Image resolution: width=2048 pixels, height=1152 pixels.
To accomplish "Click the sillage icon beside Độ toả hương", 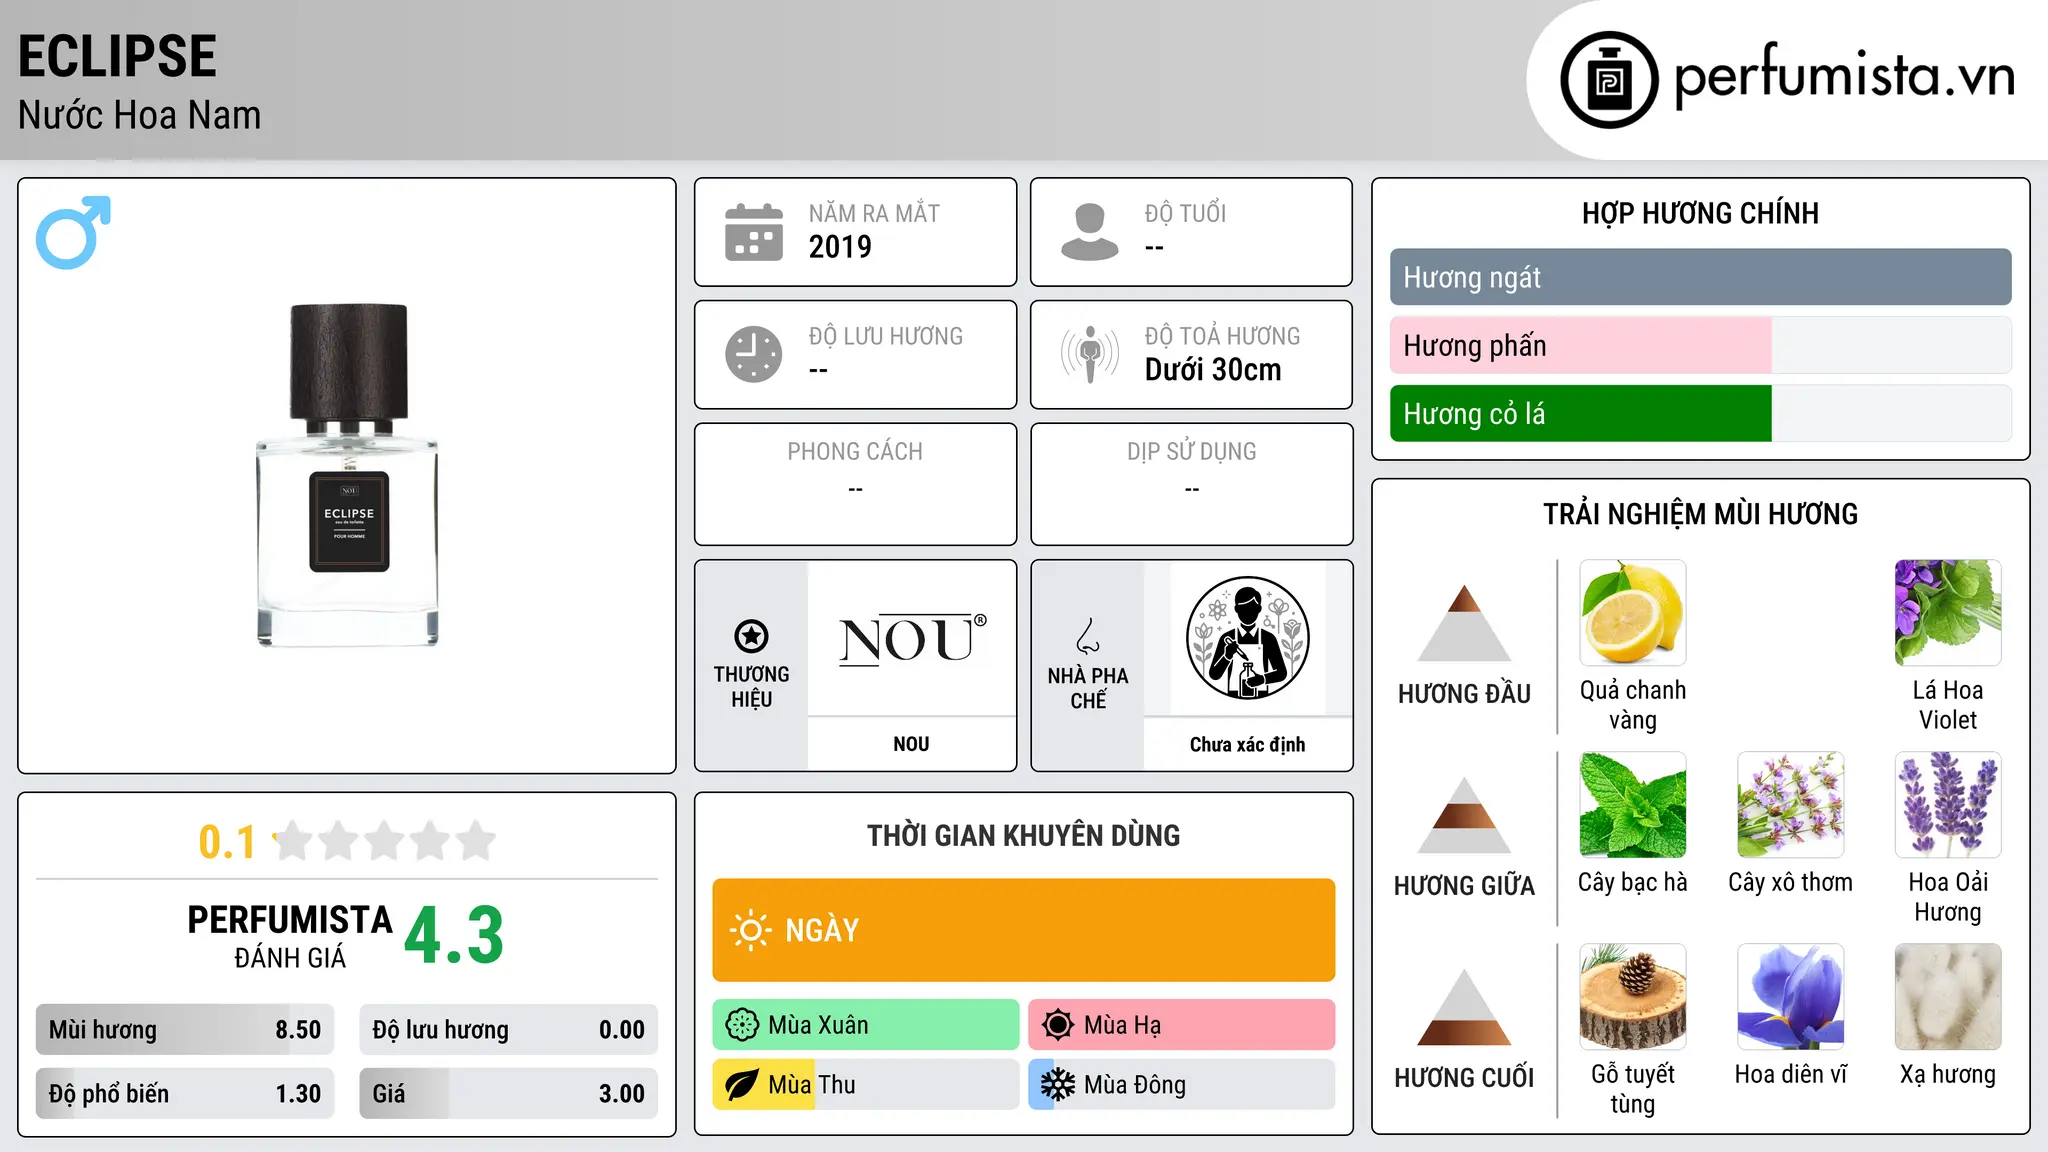I will tap(1089, 354).
